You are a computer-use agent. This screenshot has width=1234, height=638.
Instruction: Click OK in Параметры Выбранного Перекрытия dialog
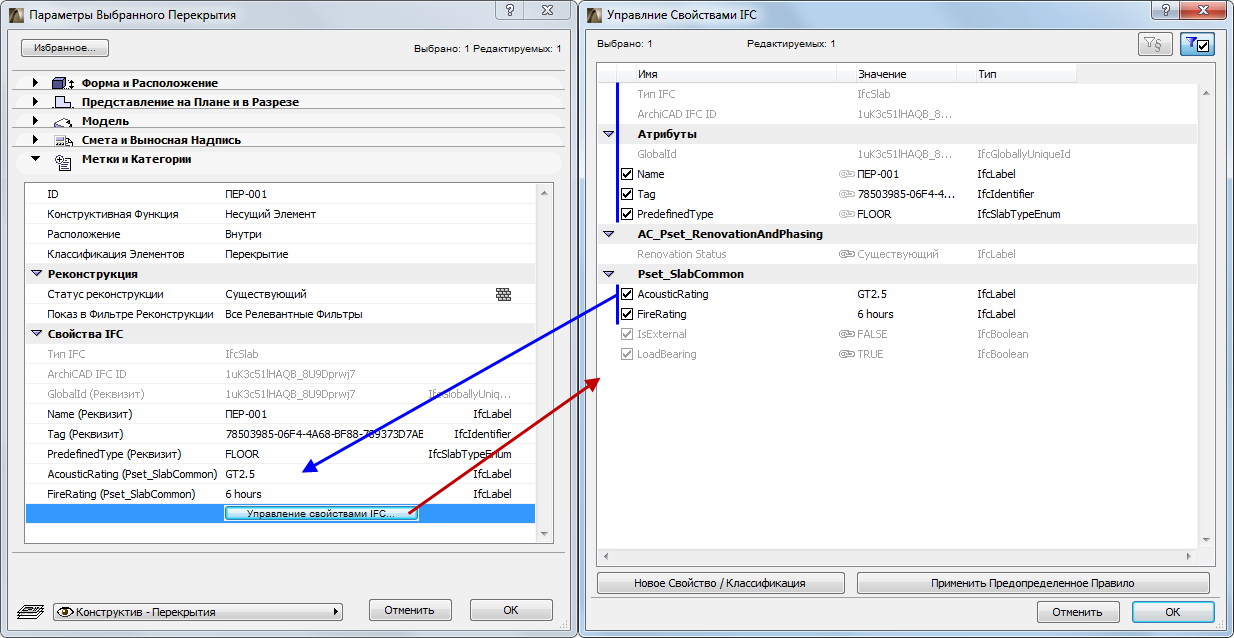tap(511, 610)
